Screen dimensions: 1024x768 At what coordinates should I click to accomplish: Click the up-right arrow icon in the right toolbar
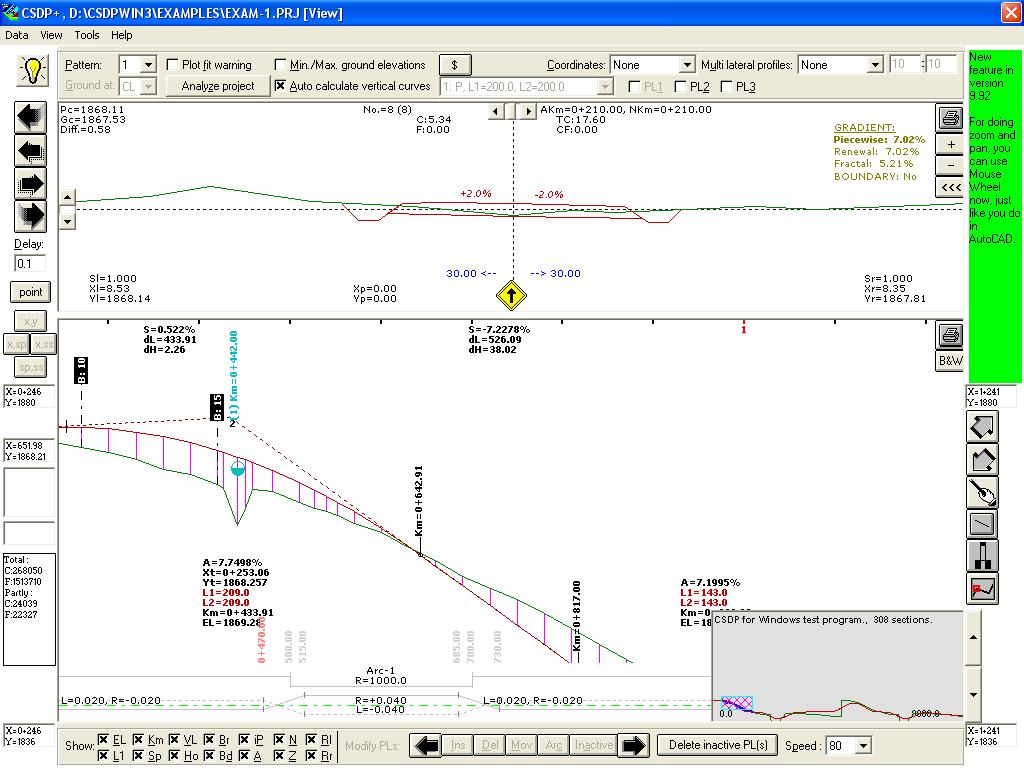[982, 427]
